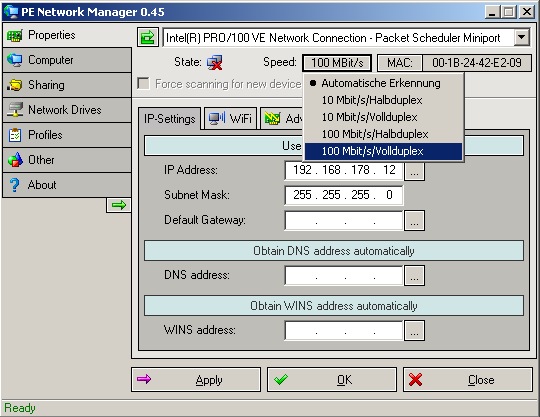Open the Sharing section
Image resolution: width=540 pixels, height=417 pixels.
pos(67,85)
